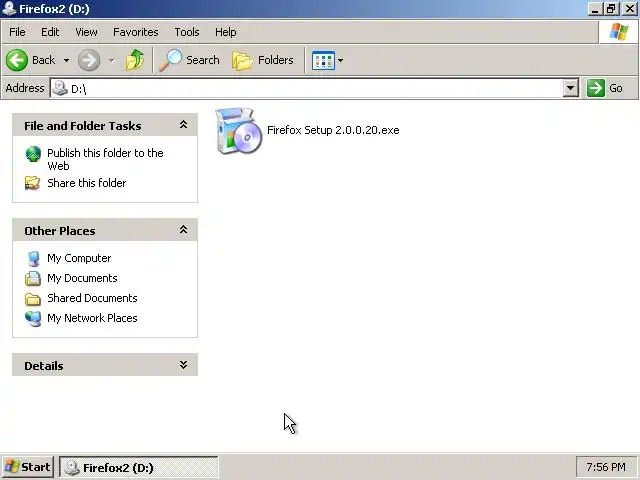The width and height of the screenshot is (640, 480).
Task: Open My Network Places link
Action: (92, 318)
